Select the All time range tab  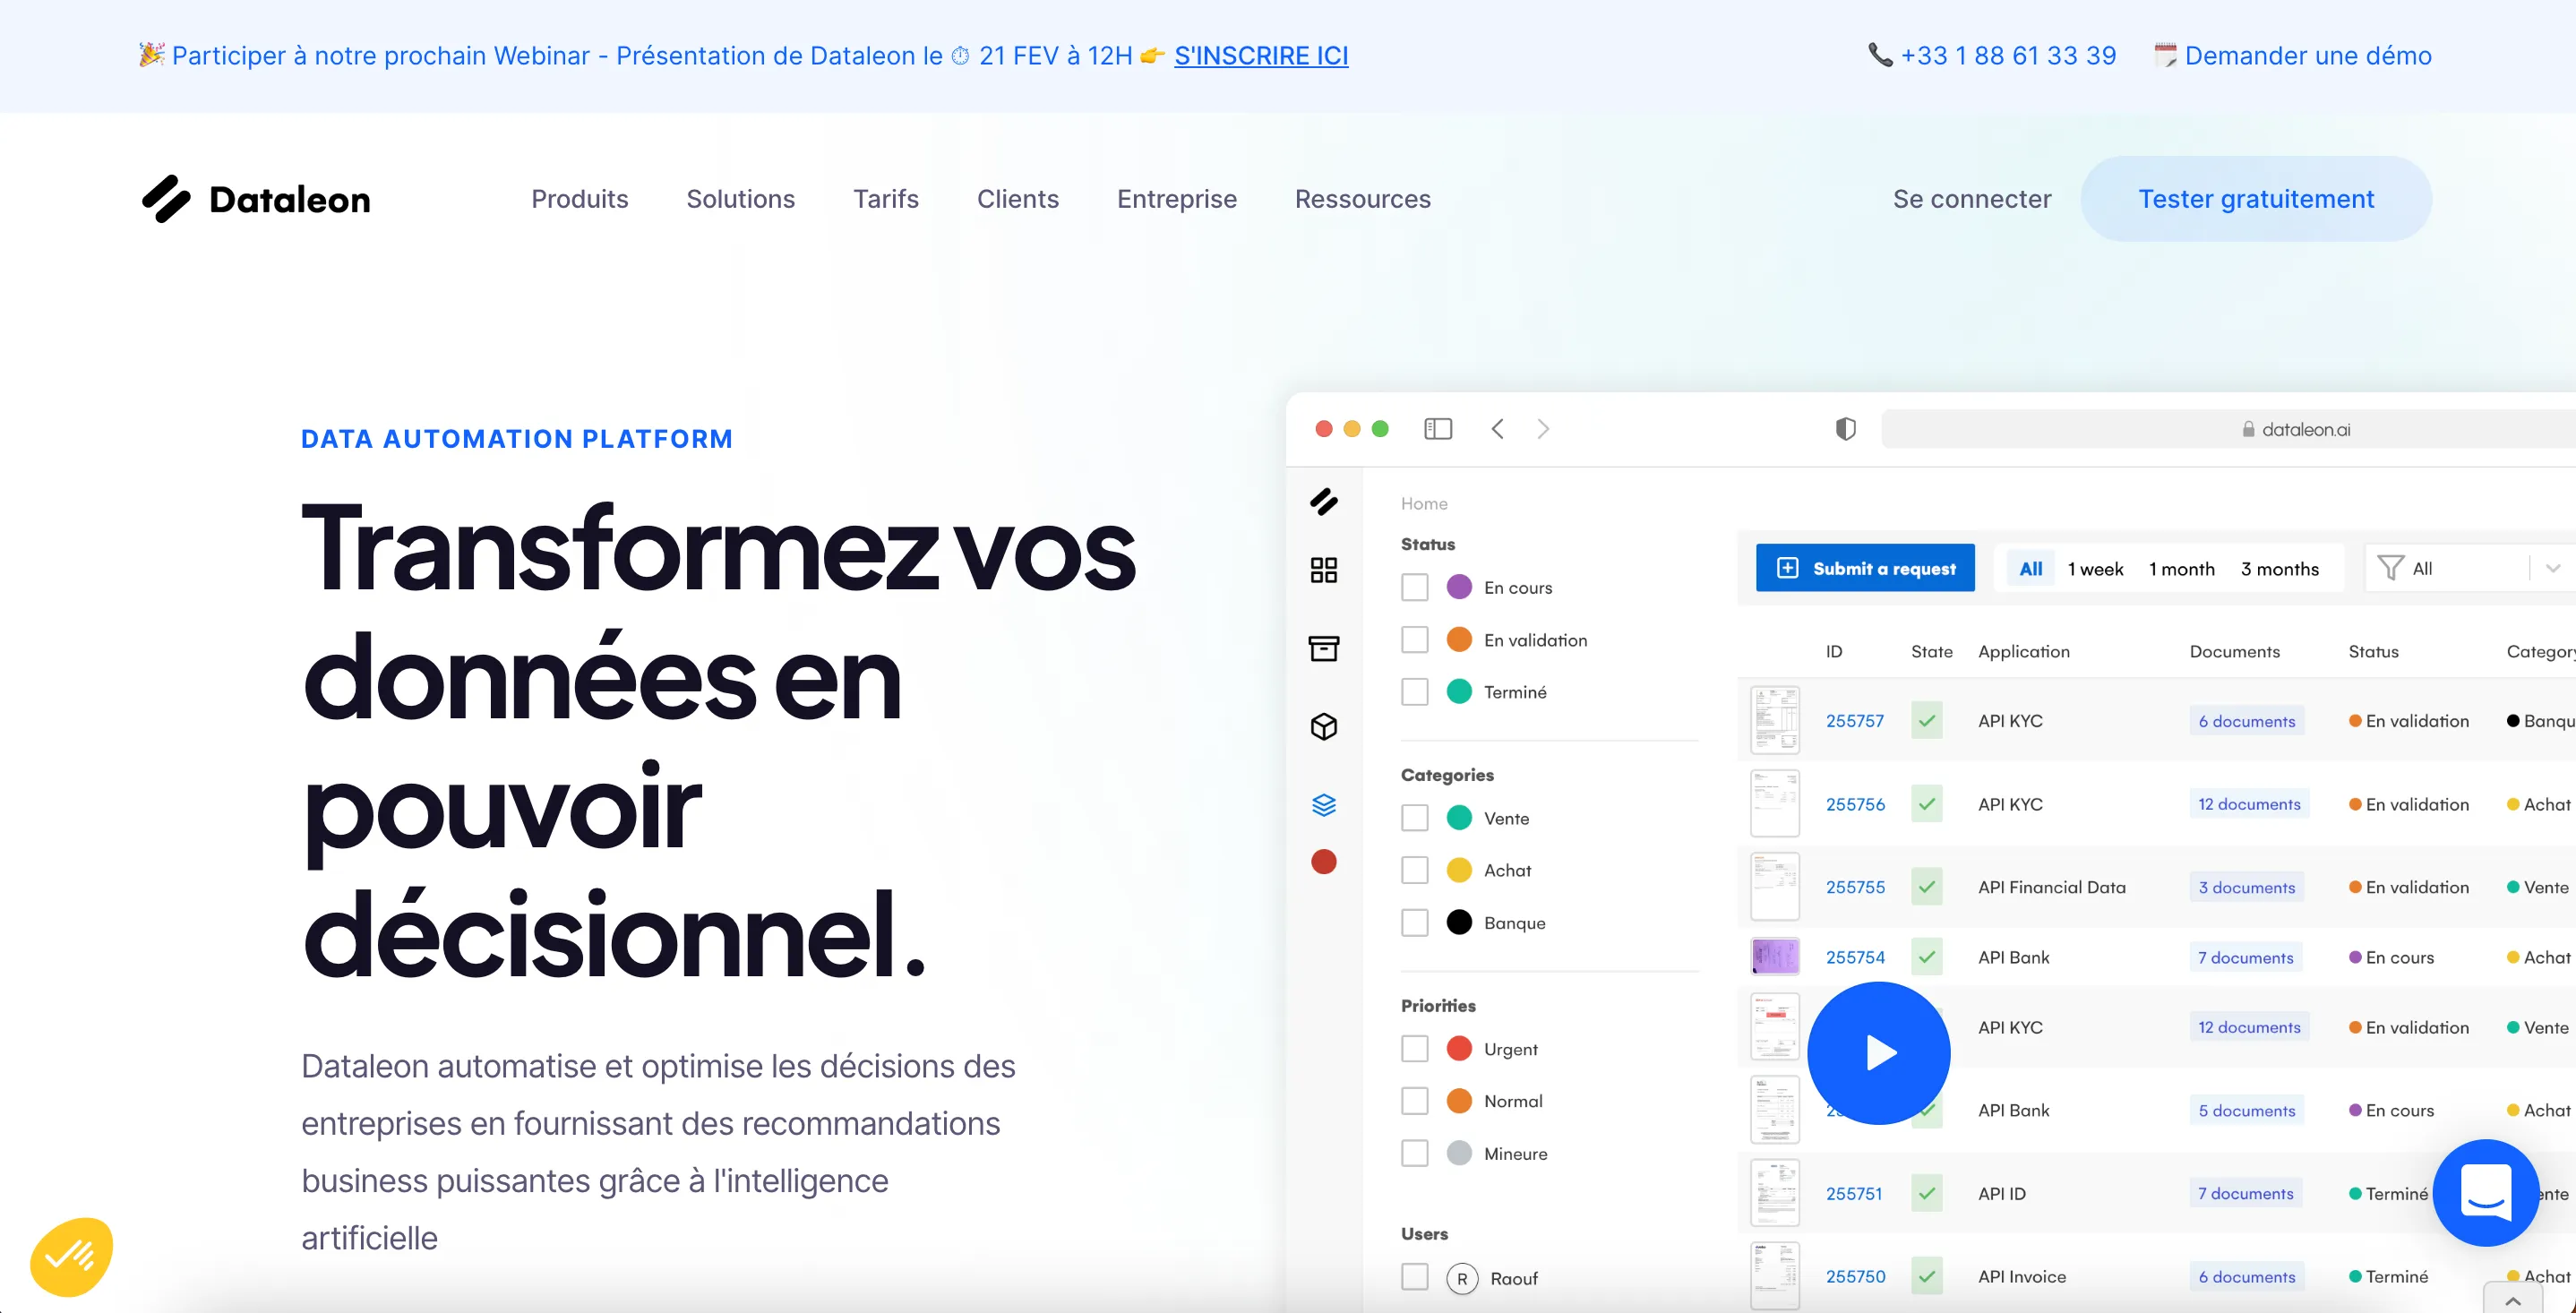[2031, 568]
